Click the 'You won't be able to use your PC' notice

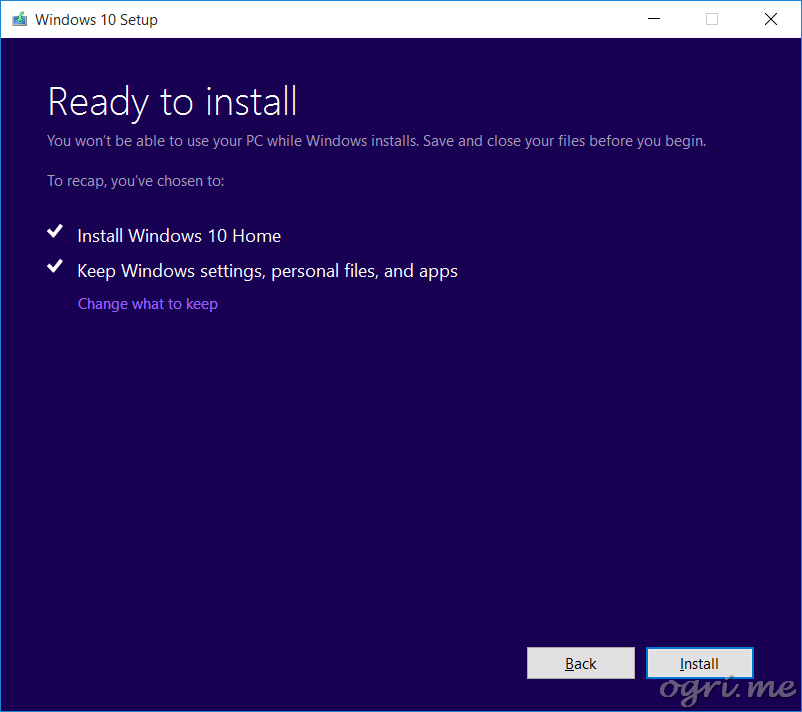click(x=376, y=141)
